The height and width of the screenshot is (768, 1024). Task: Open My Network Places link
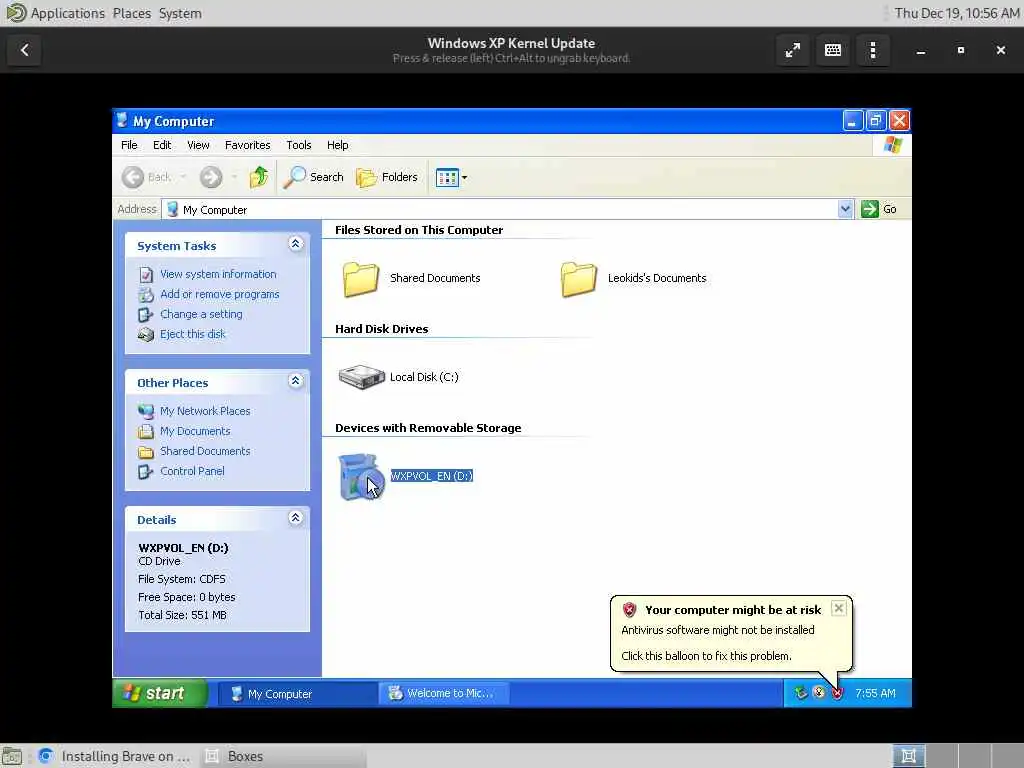(205, 411)
